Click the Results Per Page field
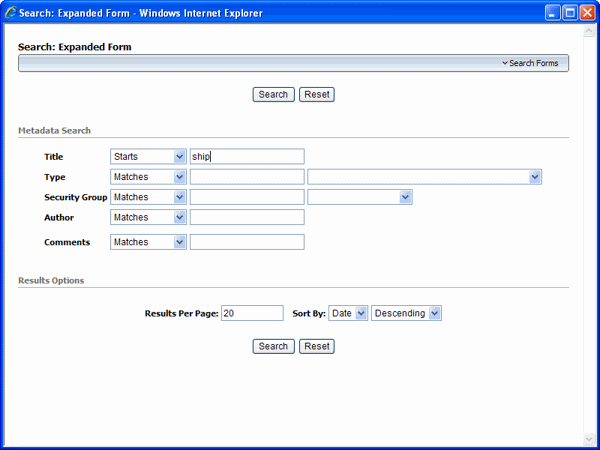This screenshot has width=600, height=450. (252, 313)
